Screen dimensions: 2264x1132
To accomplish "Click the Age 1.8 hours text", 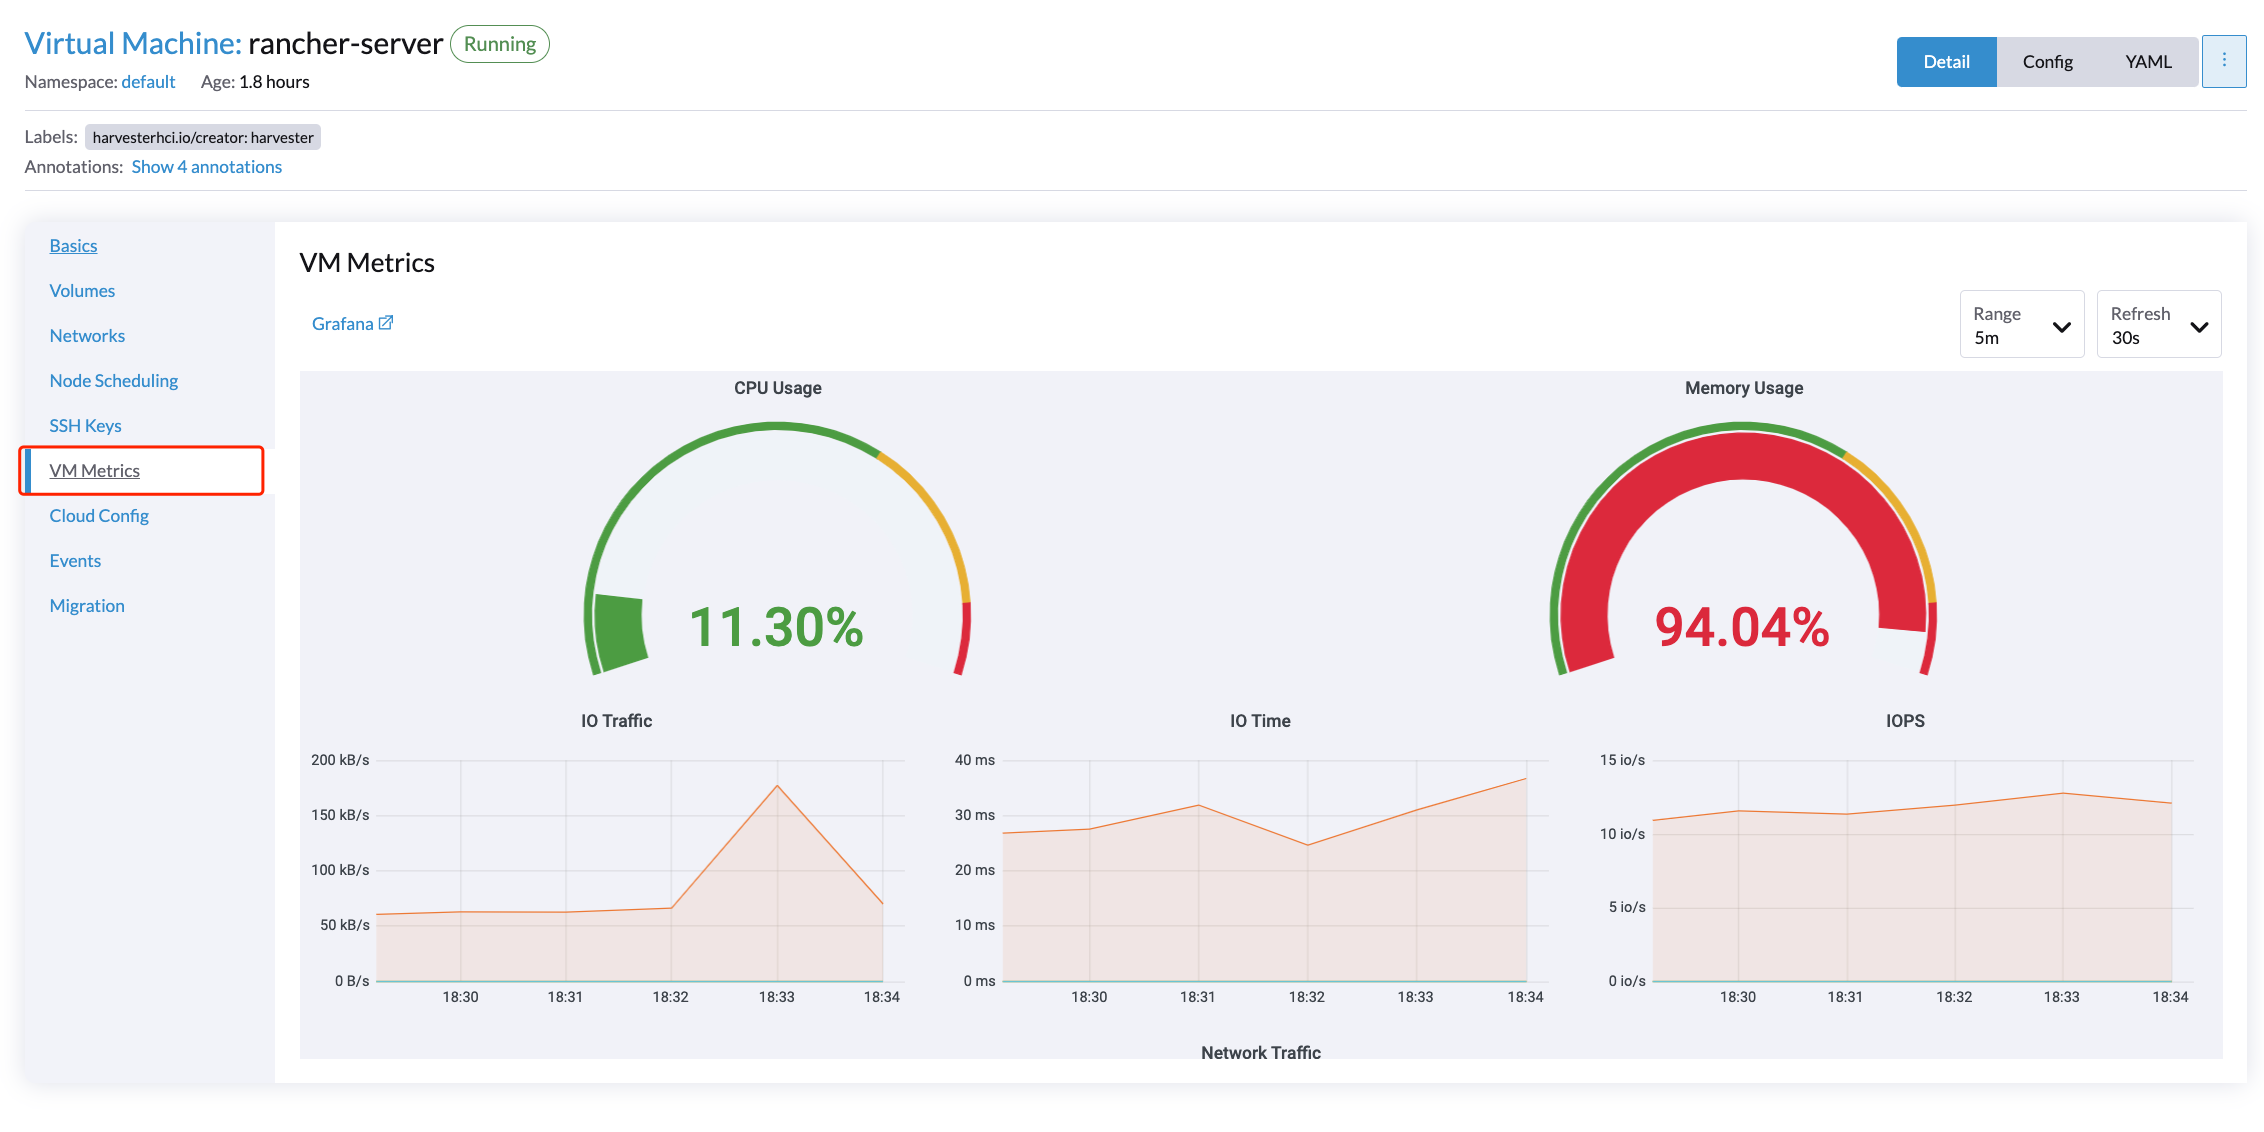I will coord(255,82).
